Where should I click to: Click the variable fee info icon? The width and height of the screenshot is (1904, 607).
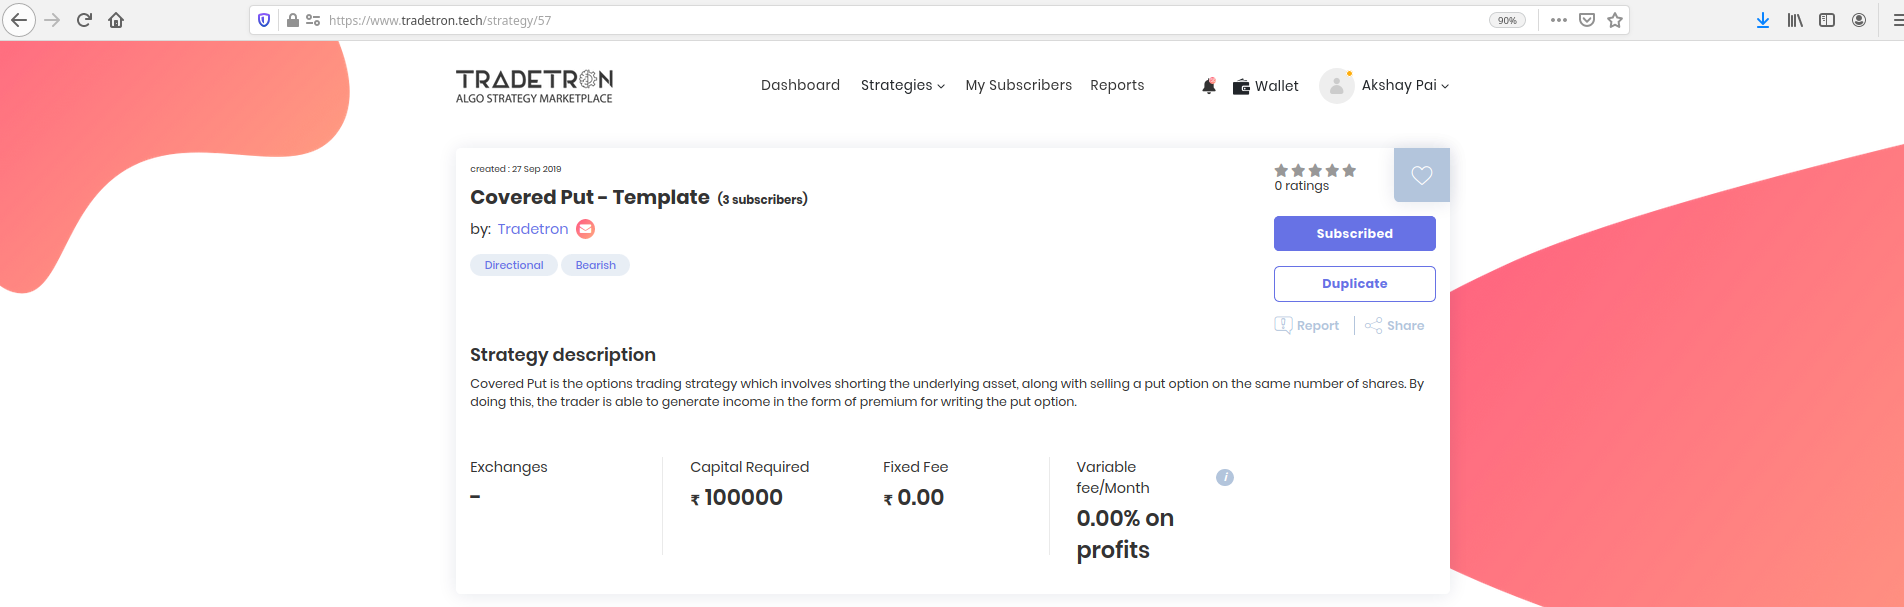pyautogui.click(x=1225, y=478)
